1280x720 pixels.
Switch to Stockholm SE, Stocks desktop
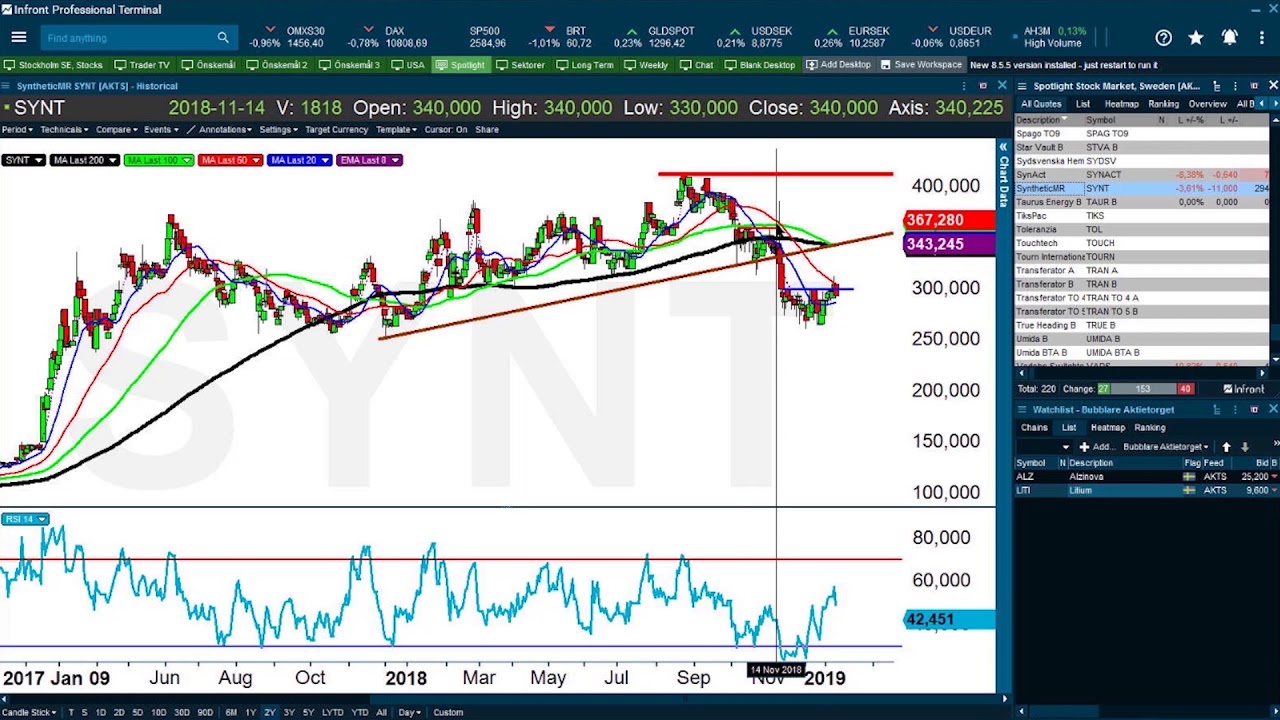coord(53,65)
